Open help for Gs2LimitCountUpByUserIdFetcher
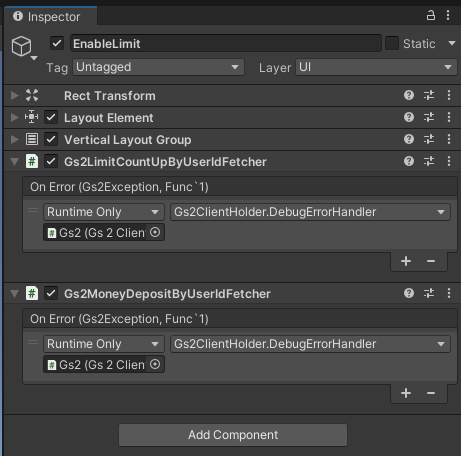 tap(409, 161)
